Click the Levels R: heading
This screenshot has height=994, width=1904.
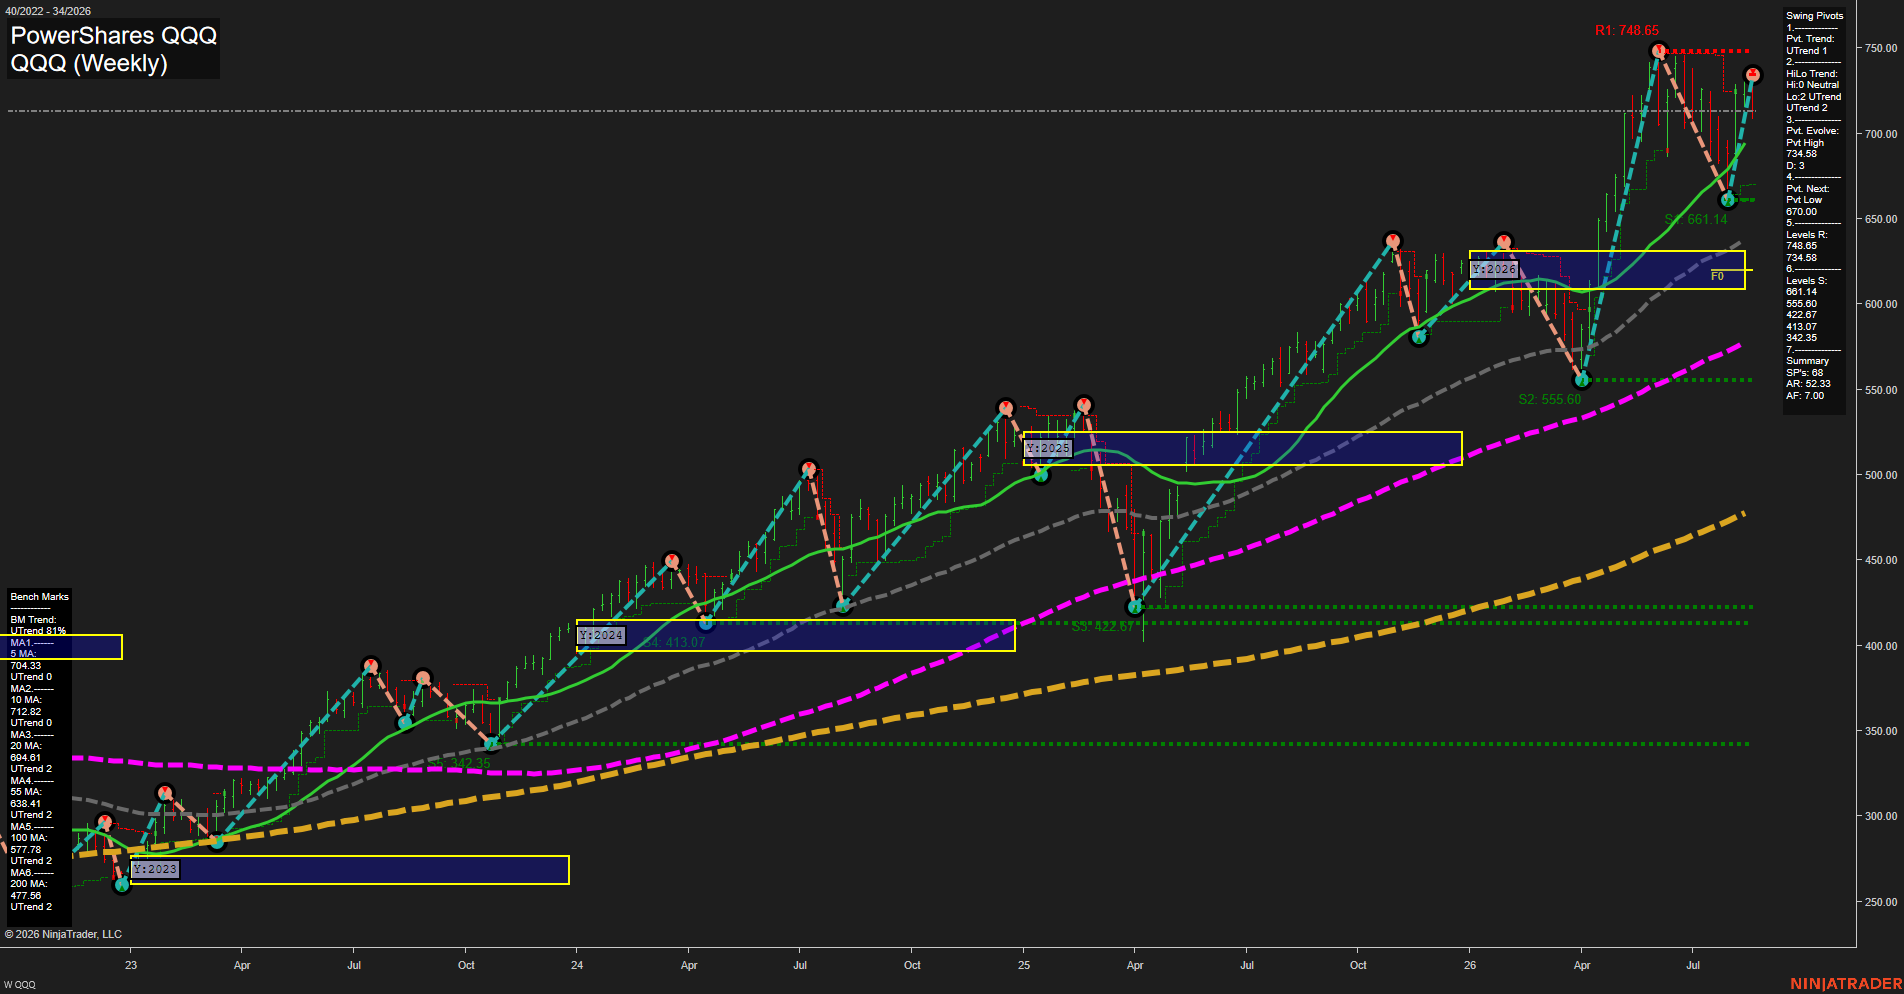[1806, 235]
